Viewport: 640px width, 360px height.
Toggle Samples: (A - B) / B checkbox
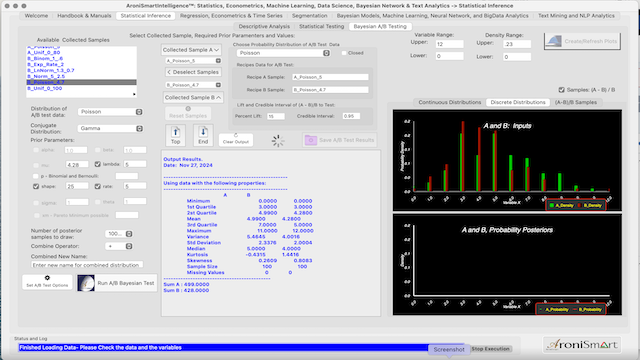click(562, 90)
